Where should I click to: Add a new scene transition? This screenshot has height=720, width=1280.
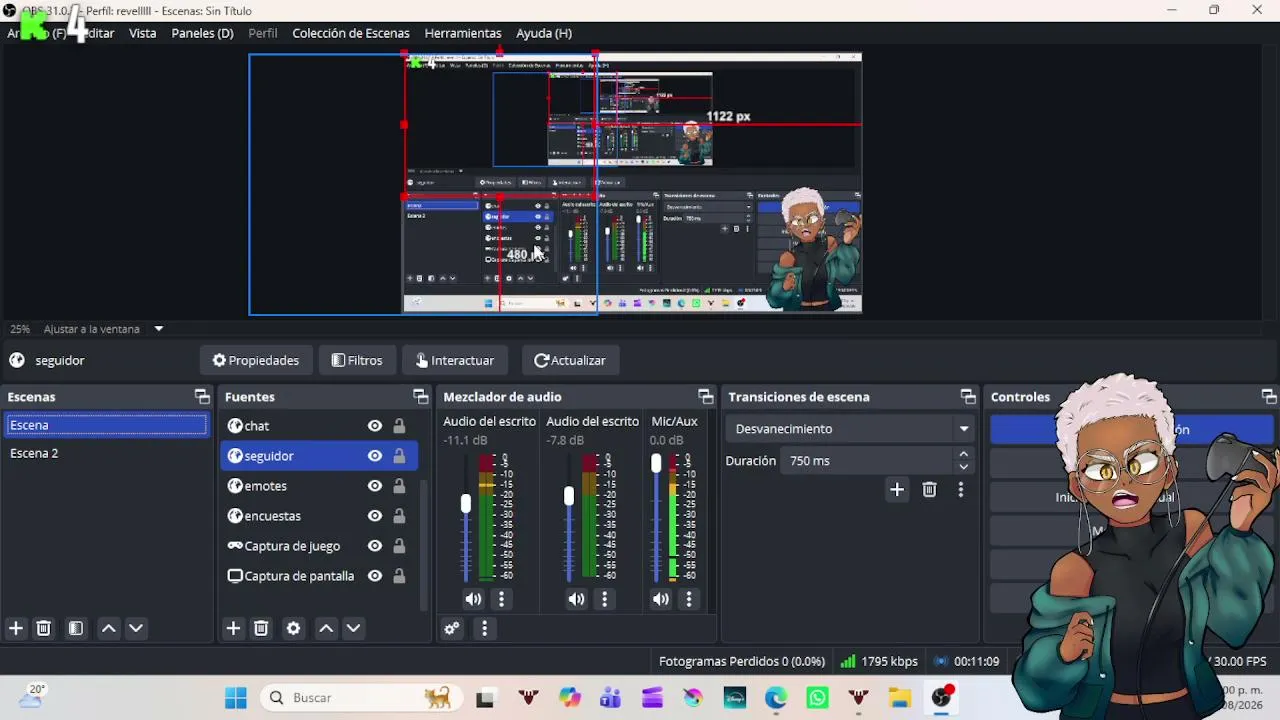point(897,489)
